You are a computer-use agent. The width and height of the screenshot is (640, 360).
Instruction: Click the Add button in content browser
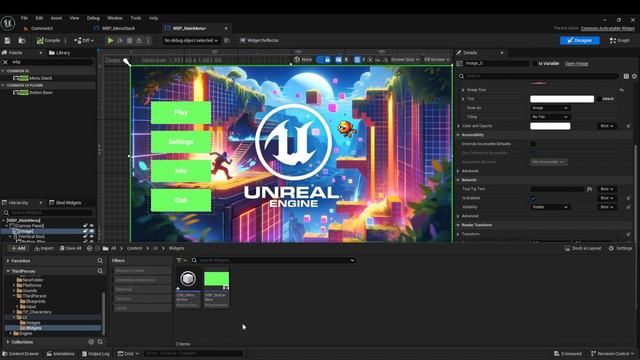[x=18, y=248]
